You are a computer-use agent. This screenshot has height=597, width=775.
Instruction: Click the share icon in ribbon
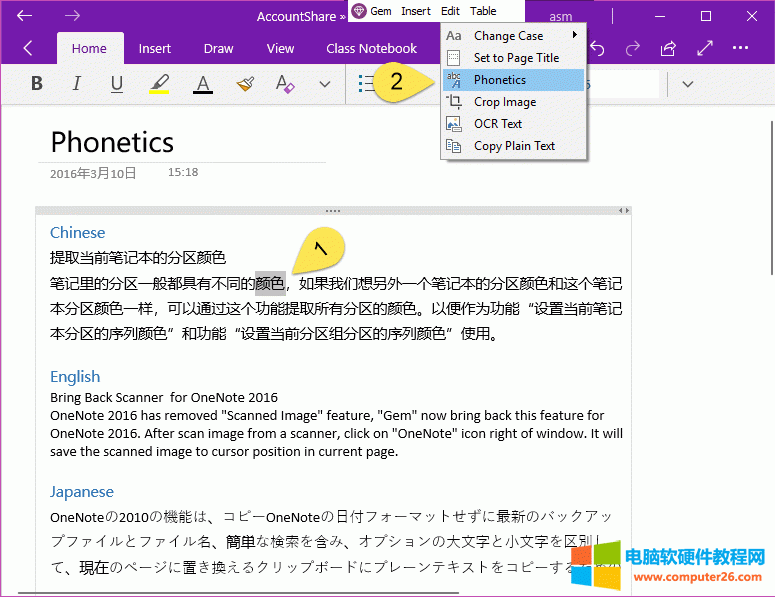click(668, 48)
